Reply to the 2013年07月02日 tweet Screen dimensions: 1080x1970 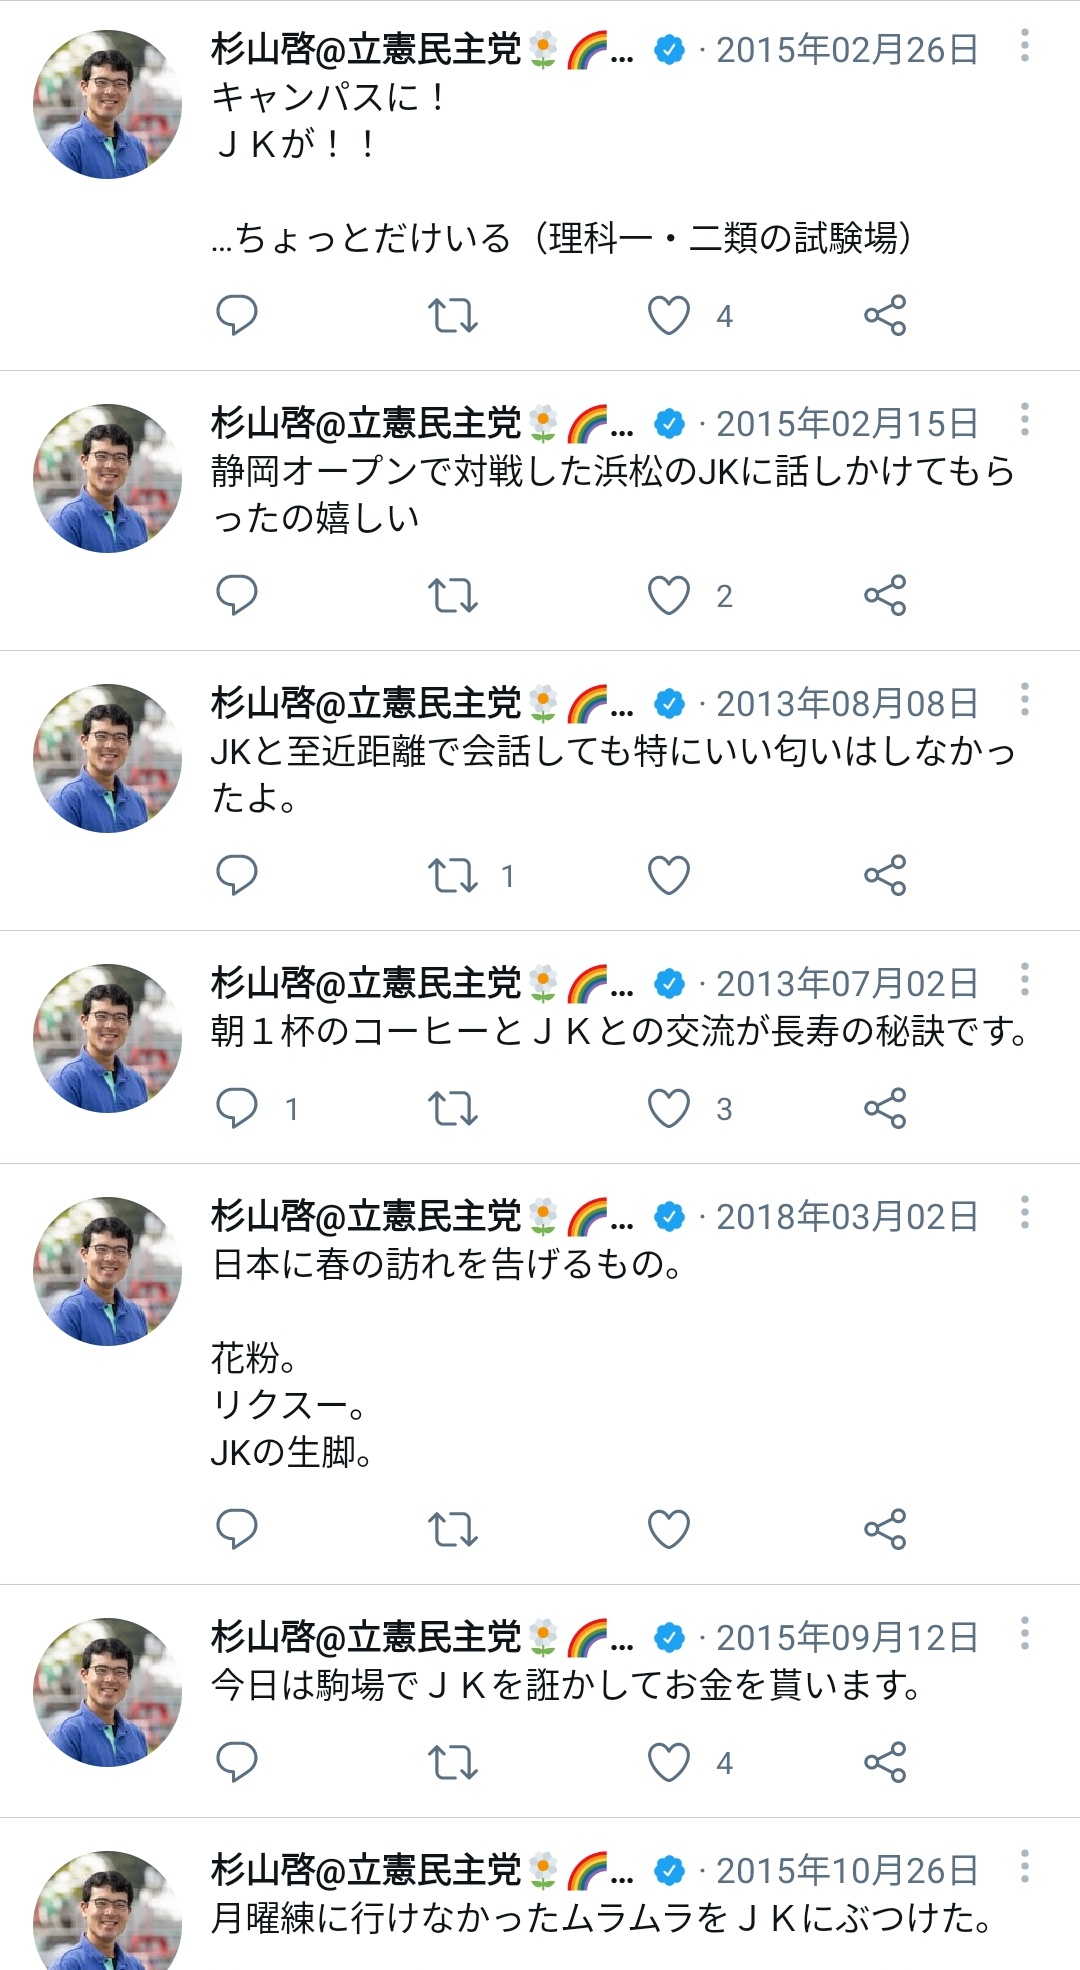237,1108
